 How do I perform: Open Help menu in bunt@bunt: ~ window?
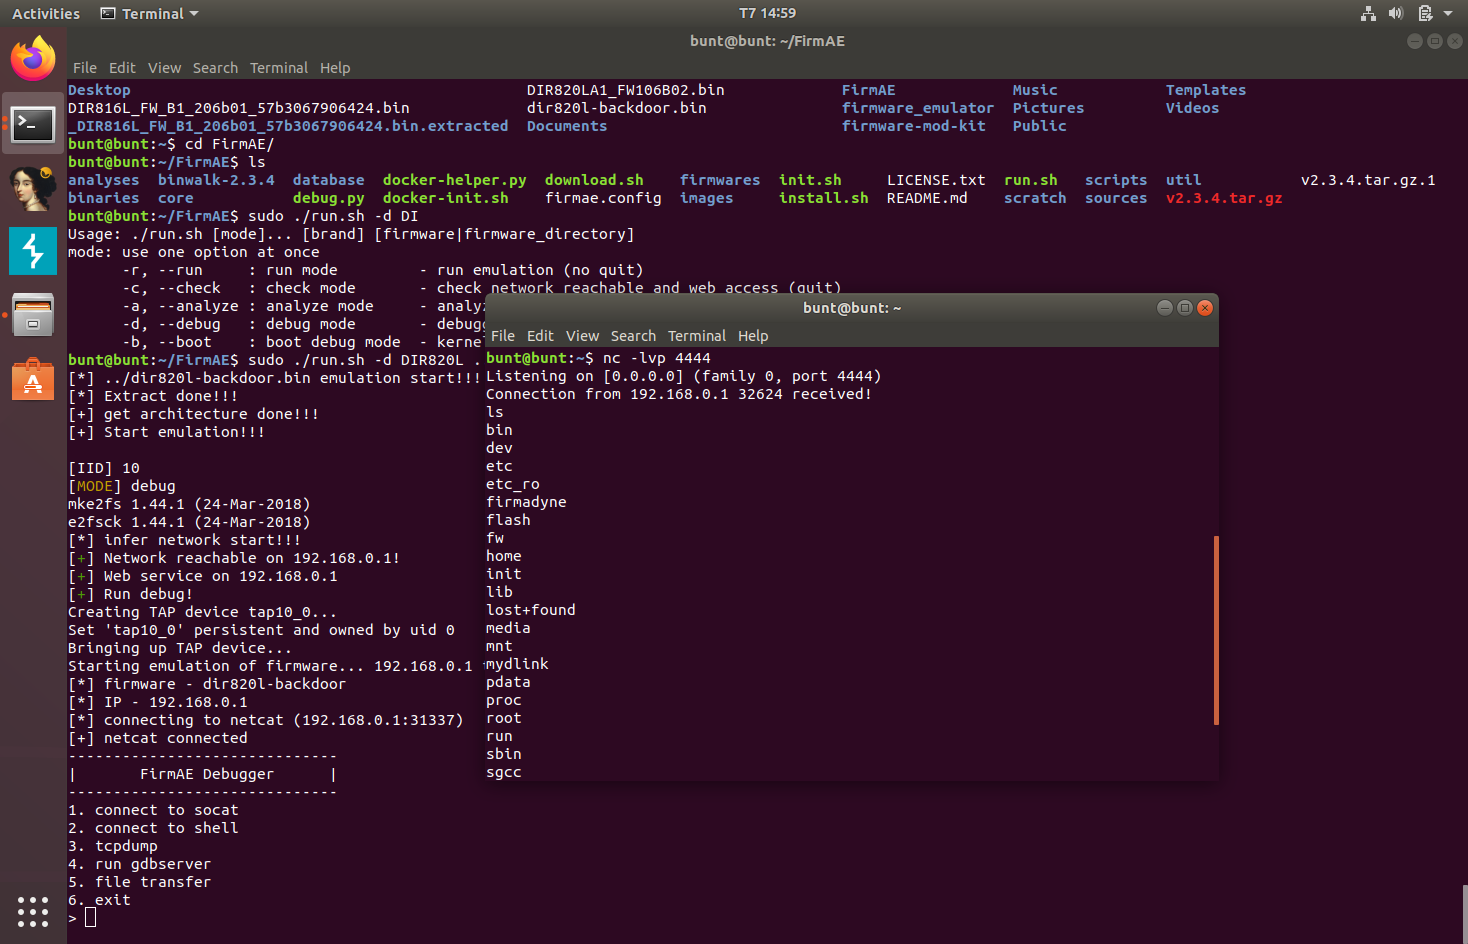pyautogui.click(x=753, y=336)
